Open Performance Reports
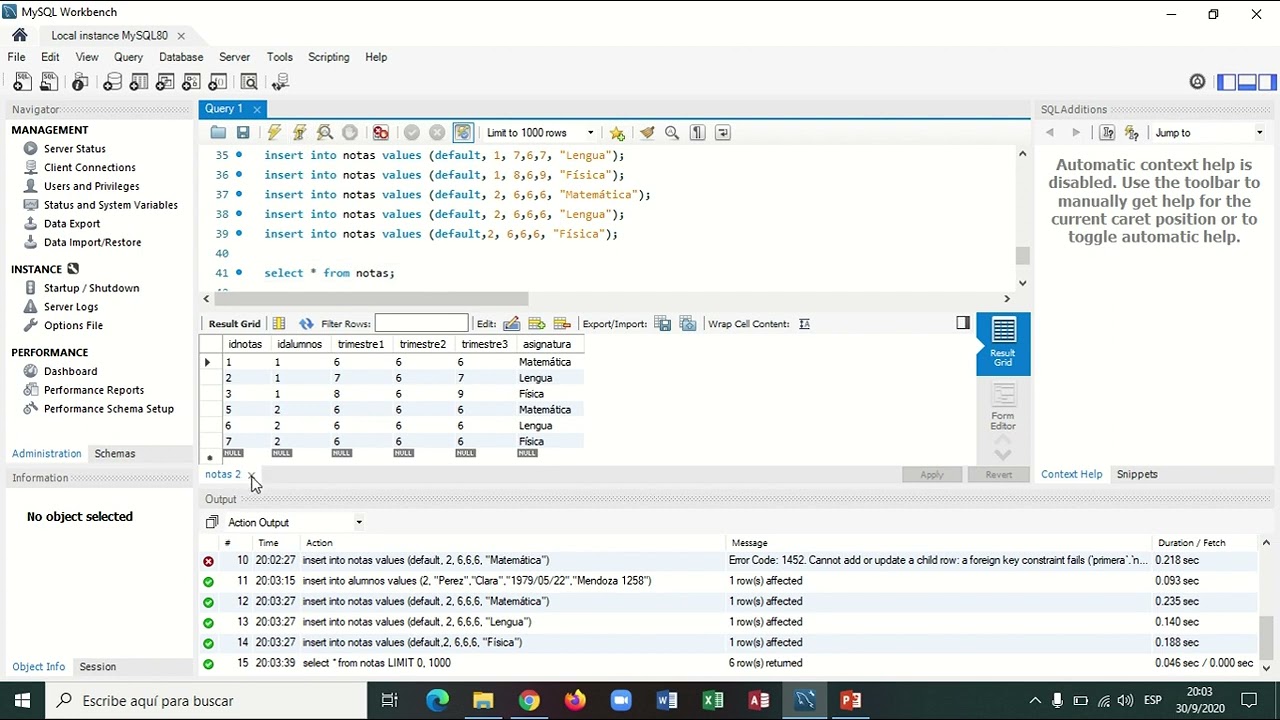 [93, 390]
